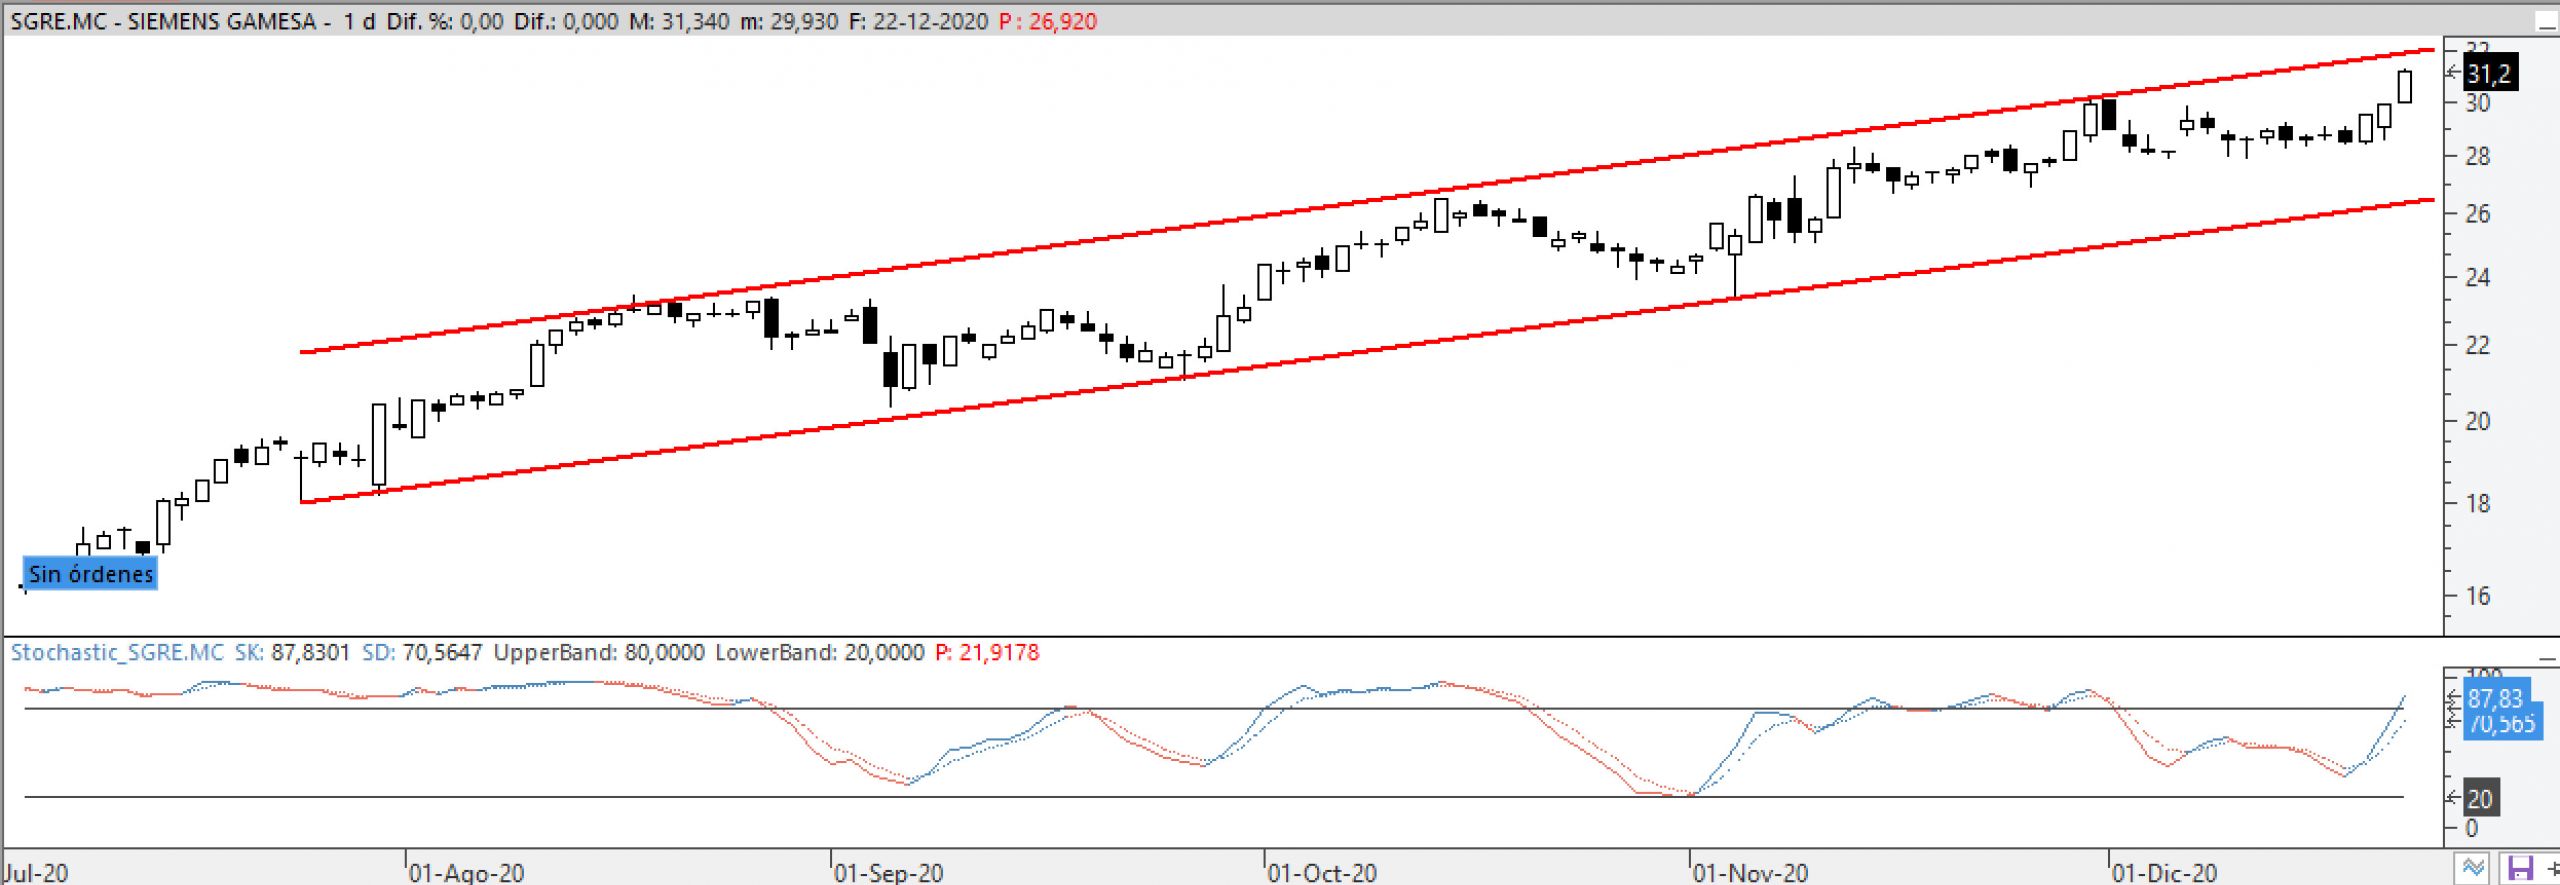Click the 87,83 stochastic value tag
The image size is (2560, 885).
click(2496, 698)
